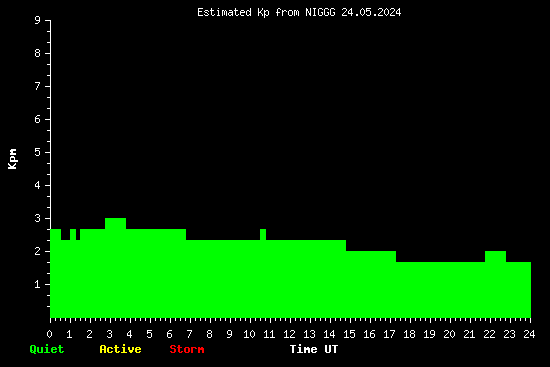Click the Kp value 9 on the y-axis
This screenshot has width=550, height=367.
(x=38, y=20)
